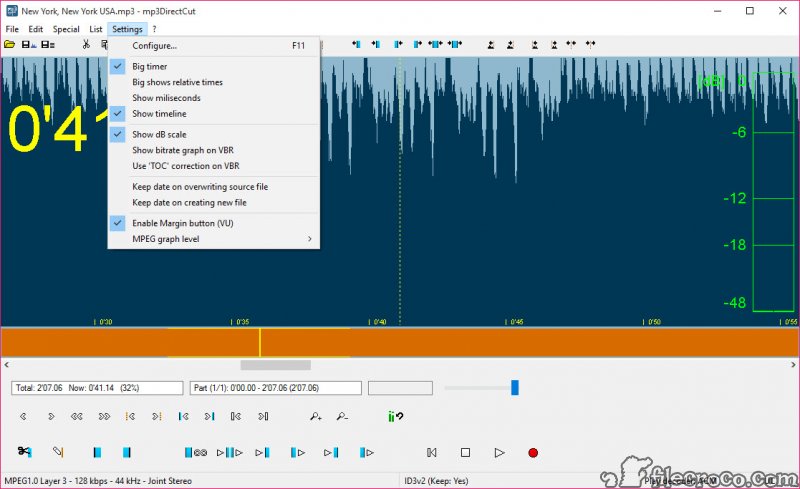
Task: Click the pencil edit cue button
Action: (x=58, y=452)
